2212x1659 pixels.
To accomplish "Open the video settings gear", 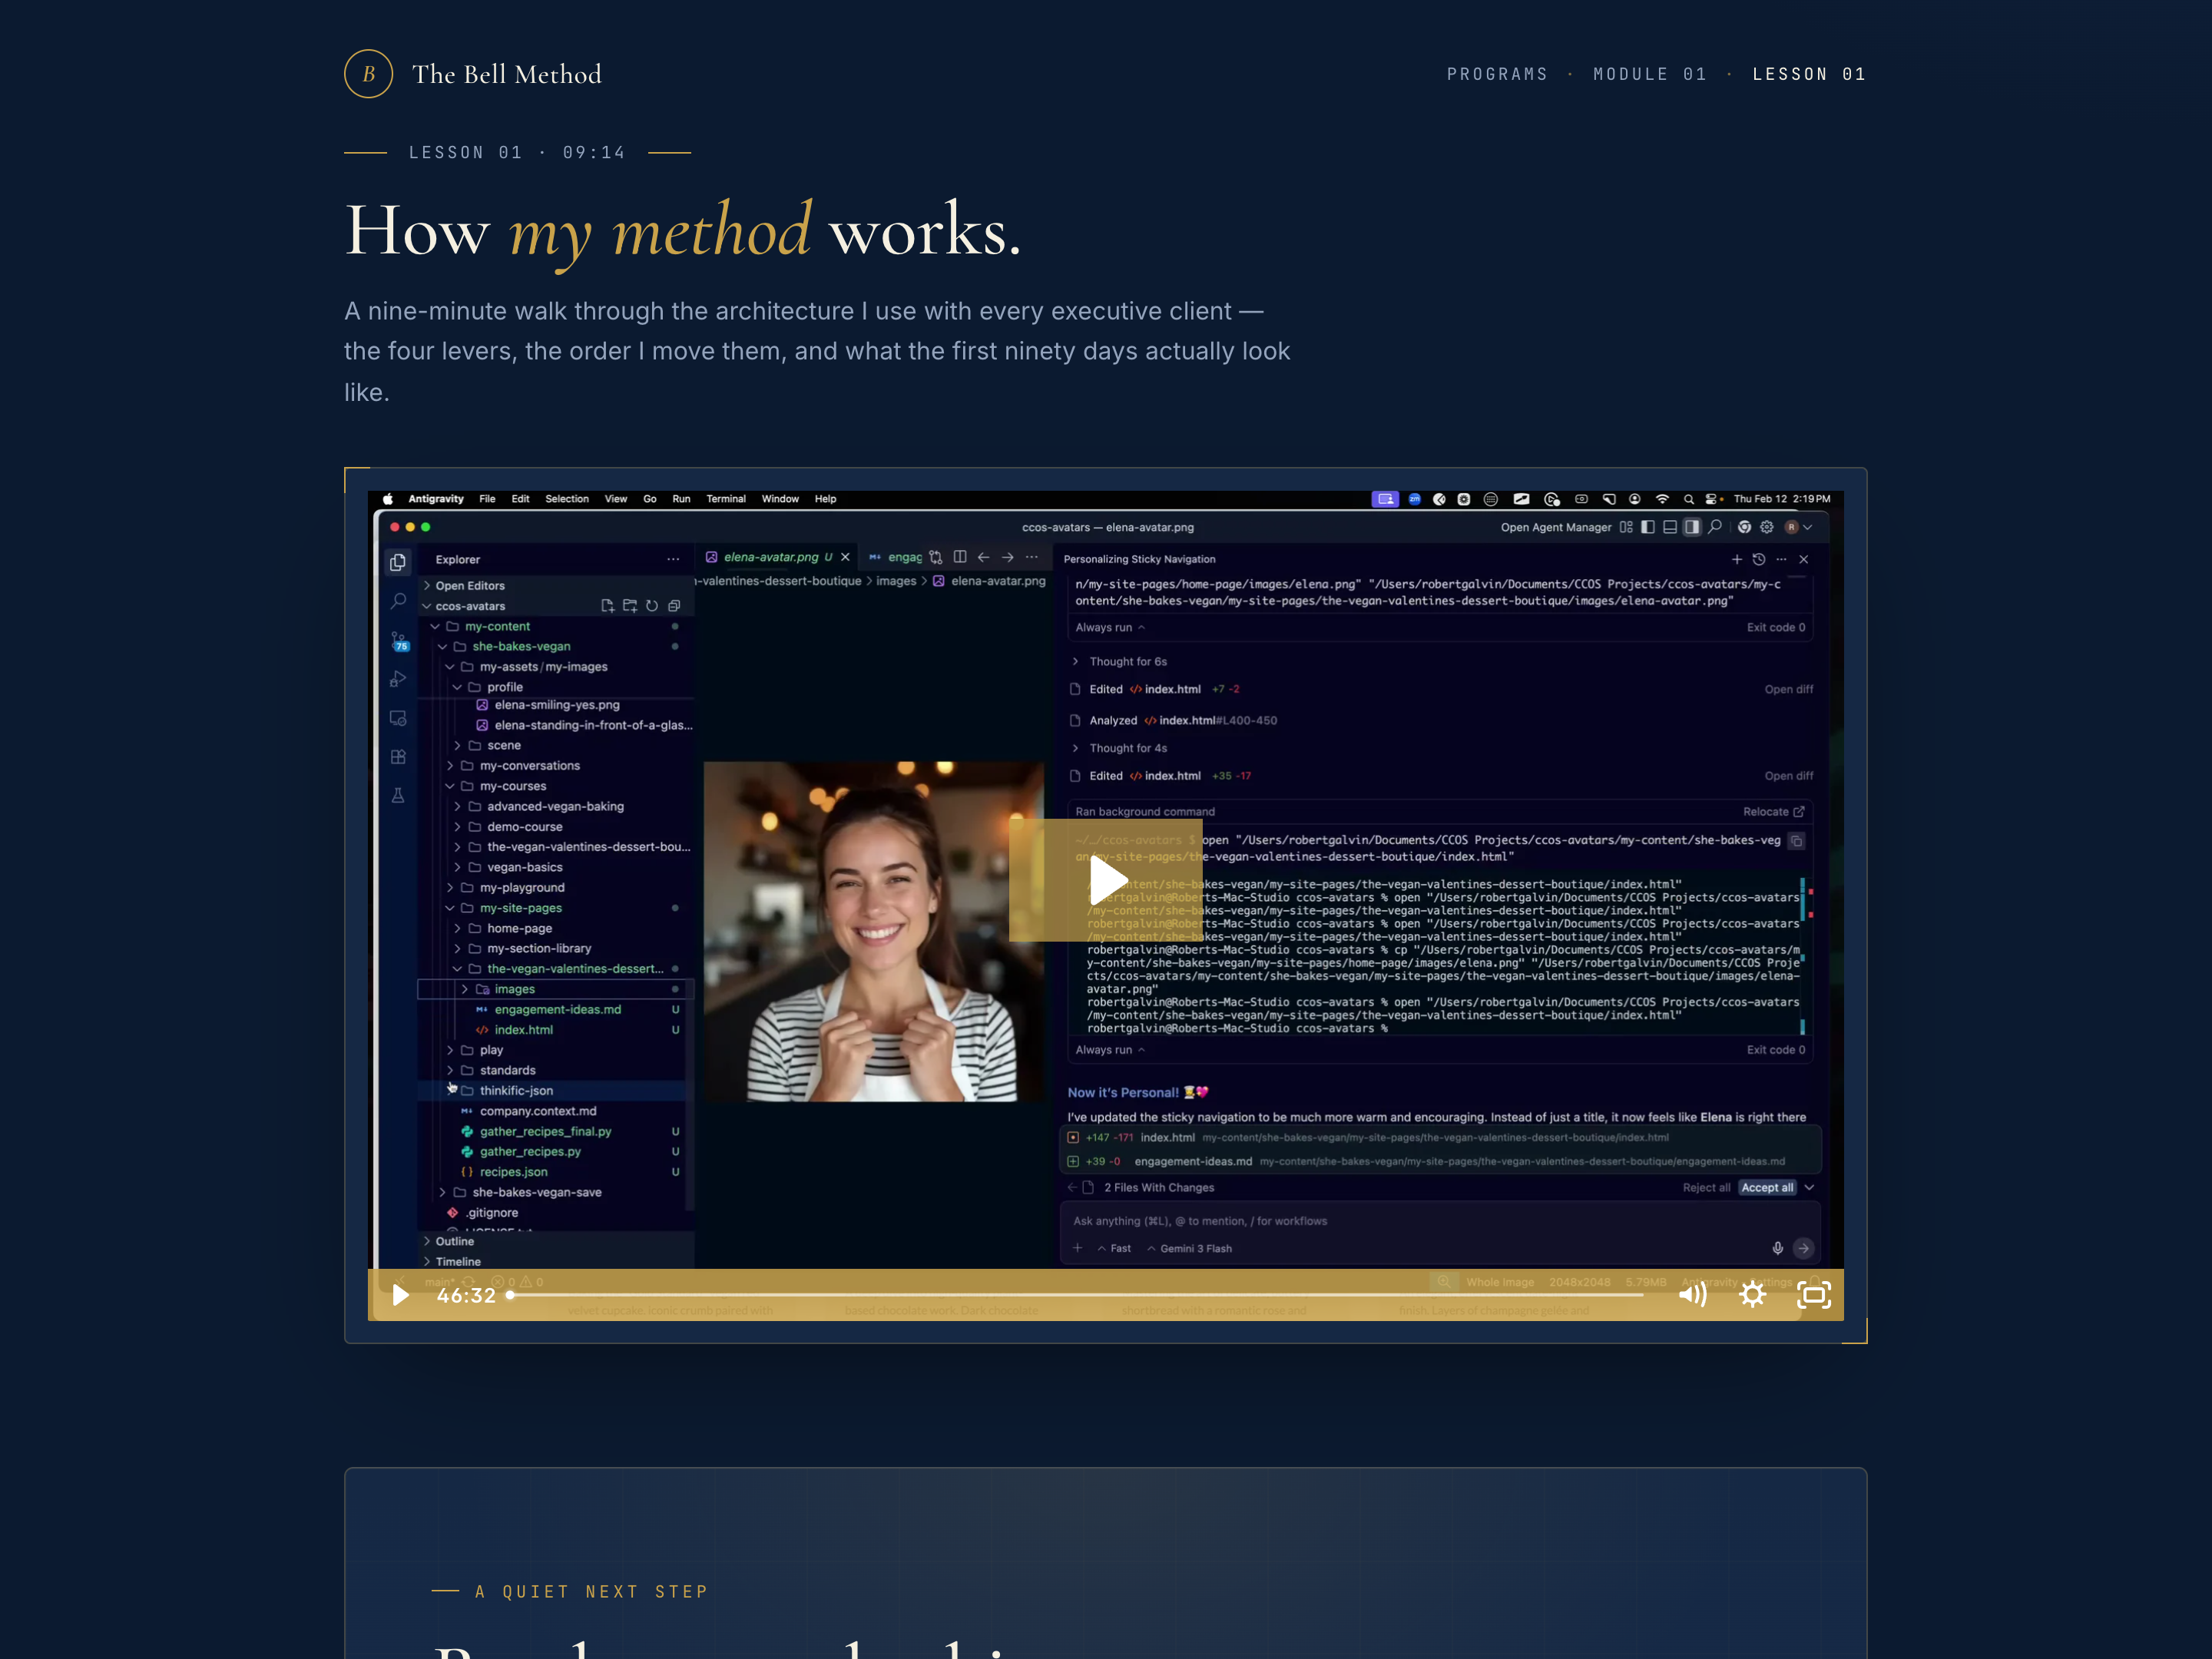I will (x=1752, y=1295).
